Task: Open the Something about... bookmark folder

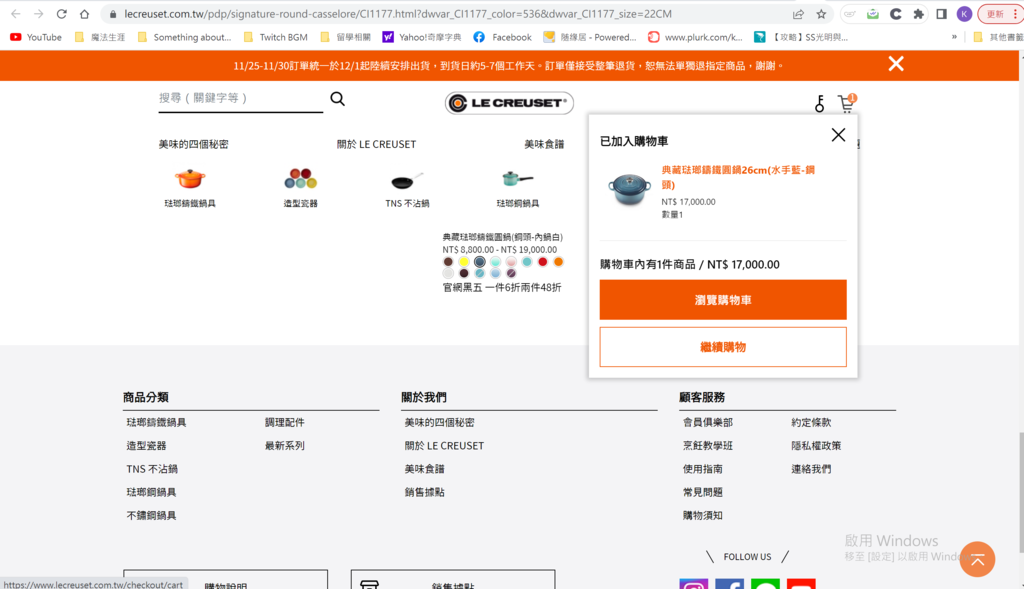Action: 184,37
